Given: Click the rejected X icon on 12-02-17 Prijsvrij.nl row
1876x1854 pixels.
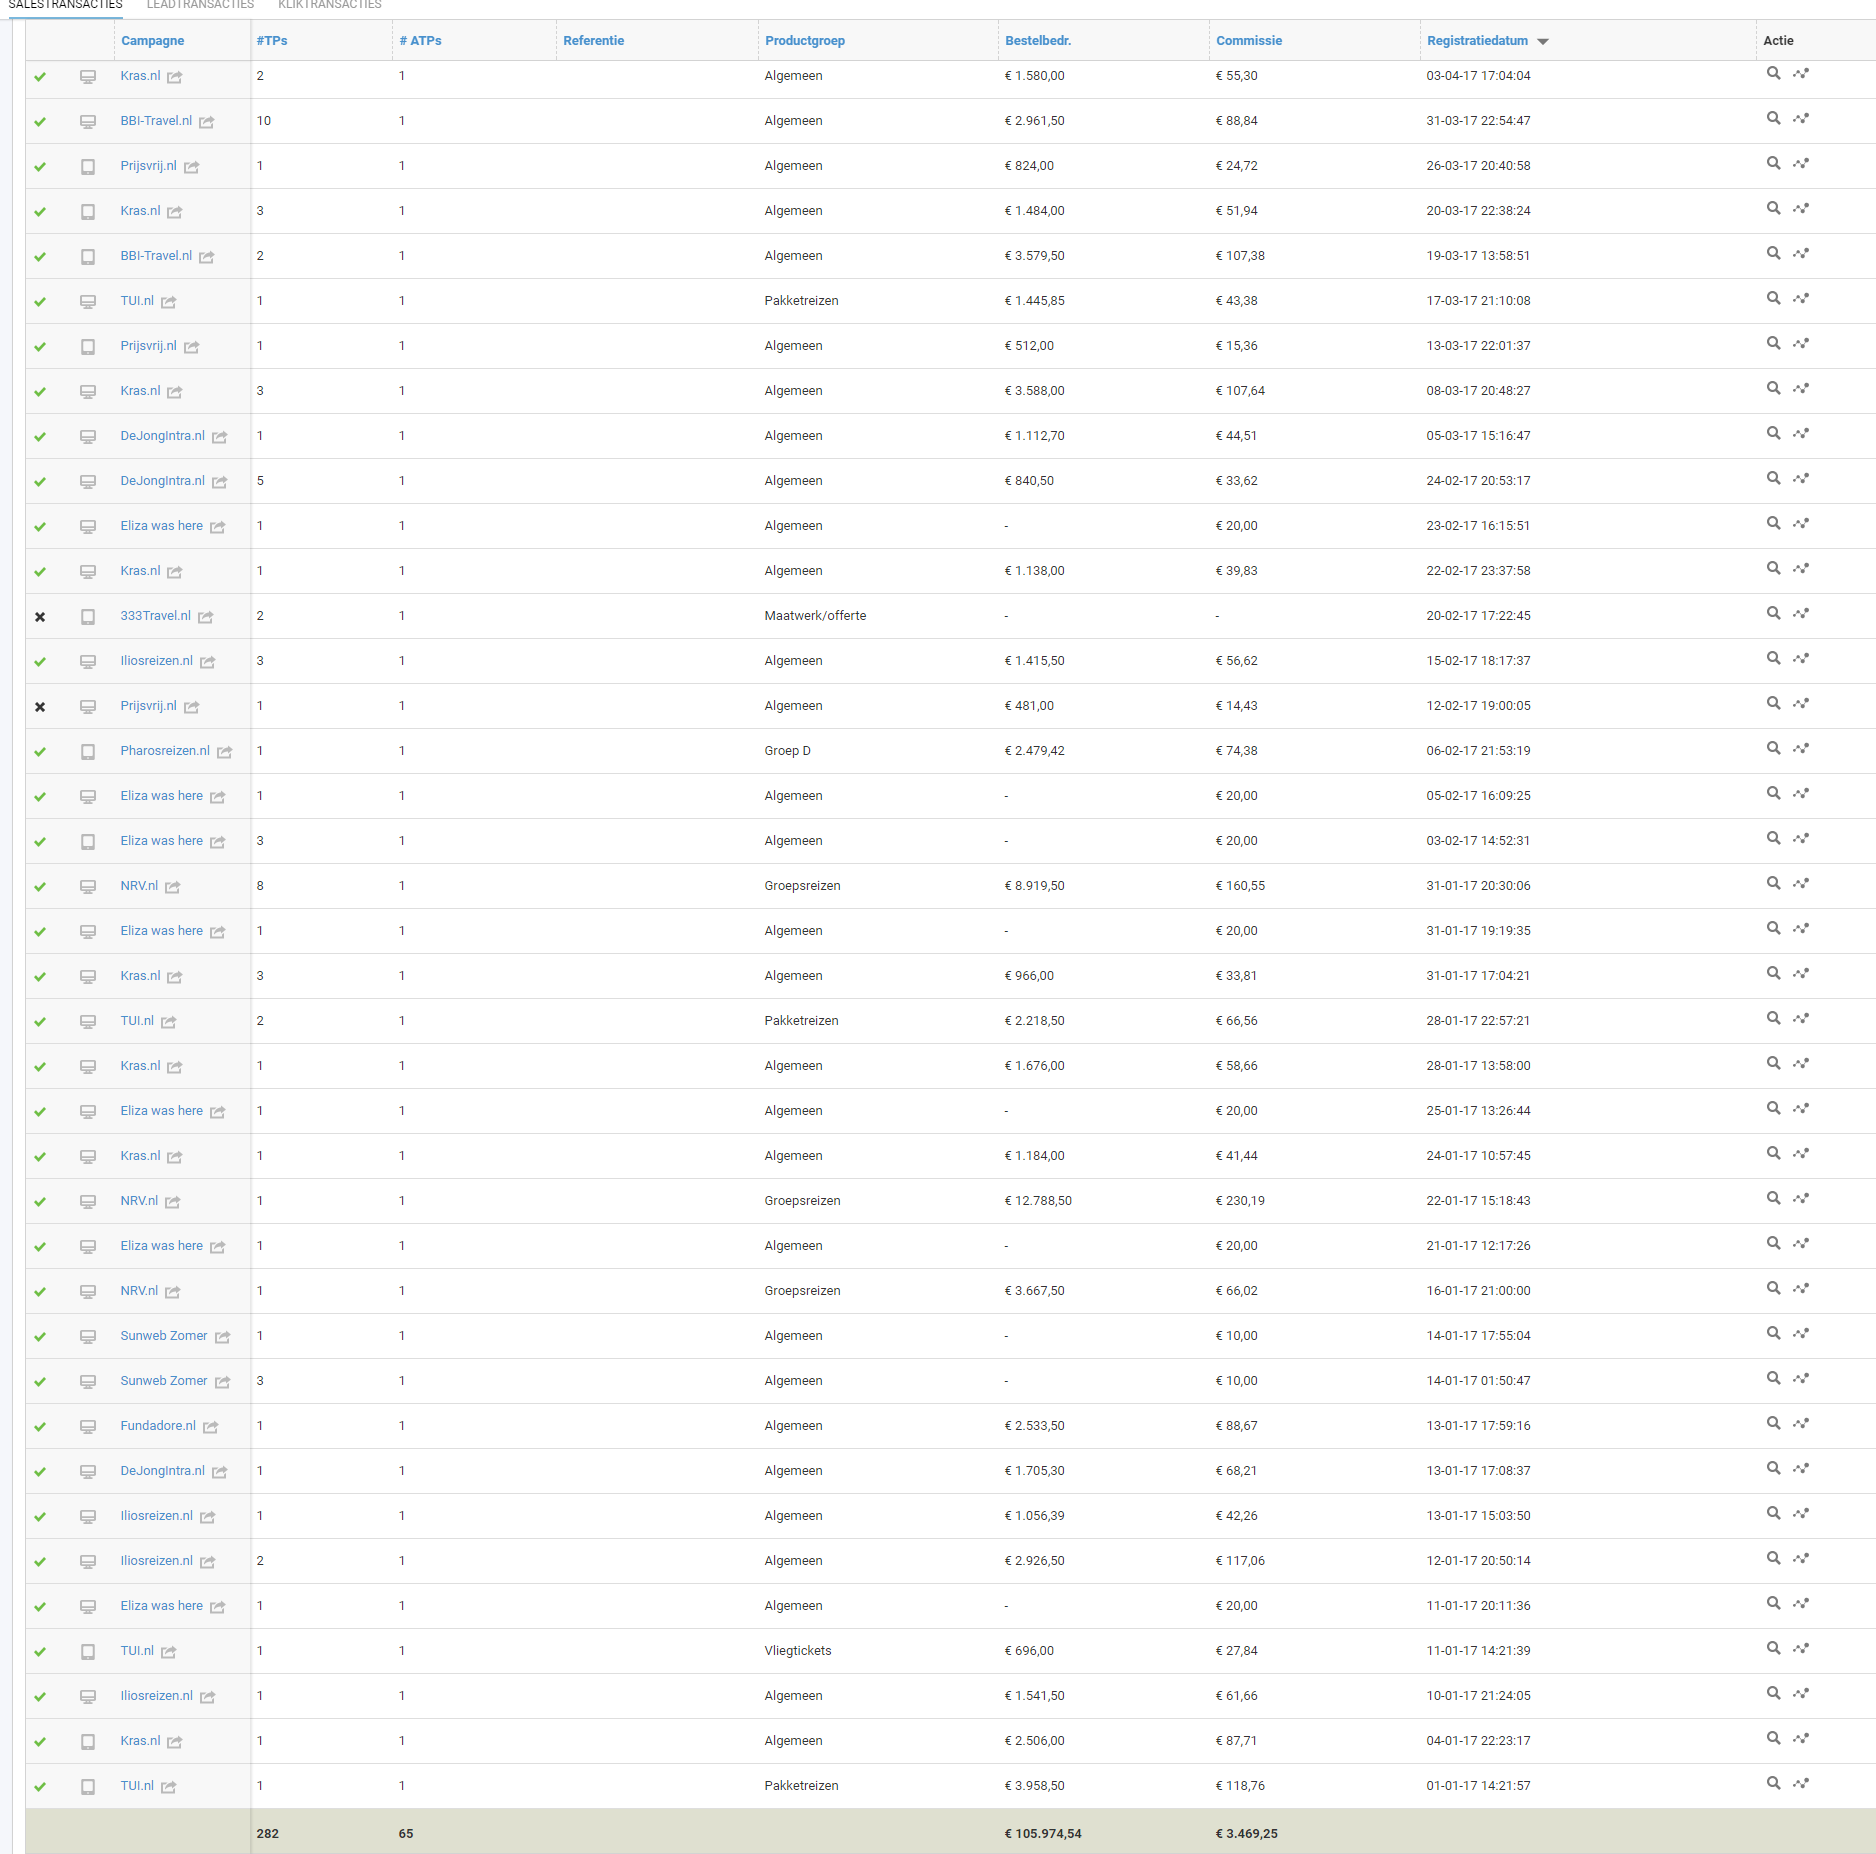Looking at the screenshot, I should point(40,707).
